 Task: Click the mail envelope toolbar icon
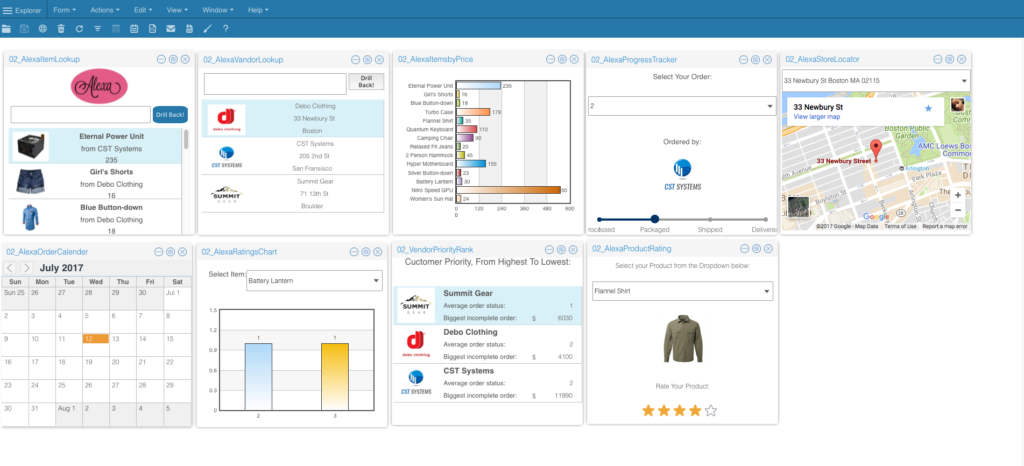(170, 29)
